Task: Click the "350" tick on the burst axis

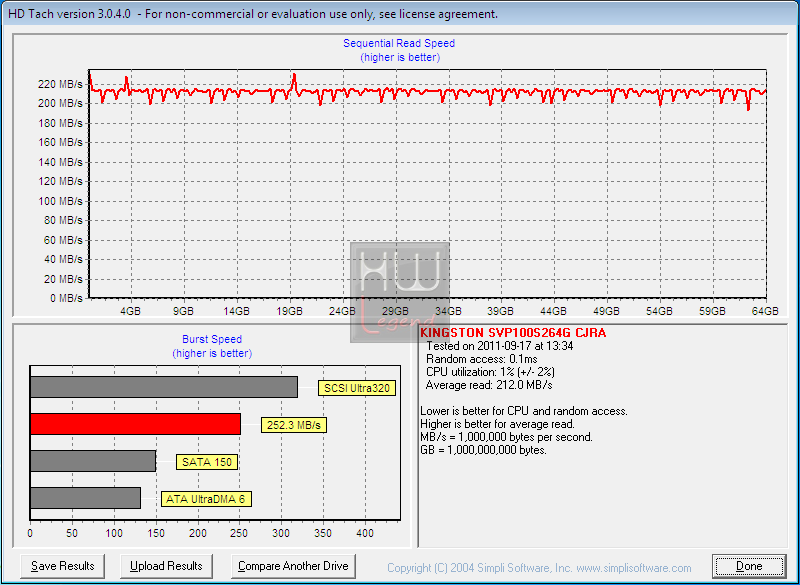Action: pyautogui.click(x=323, y=533)
